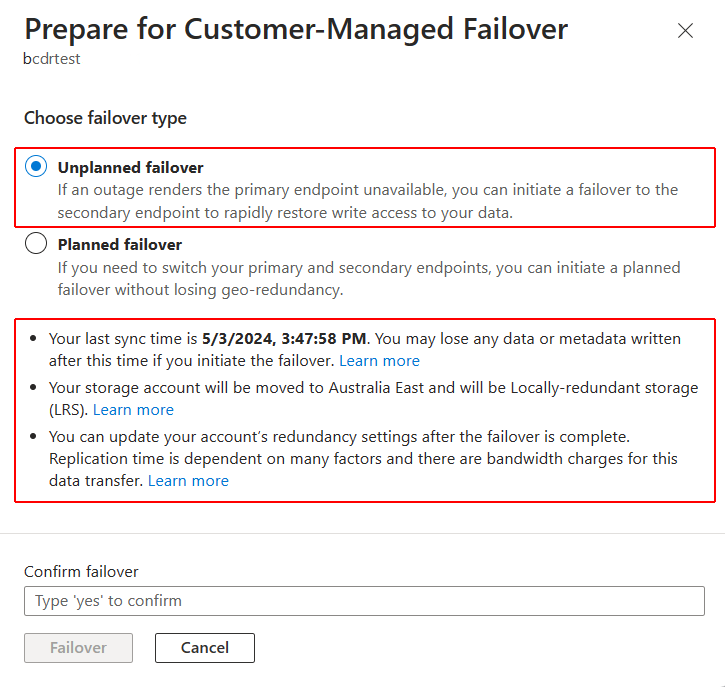Click the bold Planned failover label
This screenshot has height=687, width=725.
[119, 244]
